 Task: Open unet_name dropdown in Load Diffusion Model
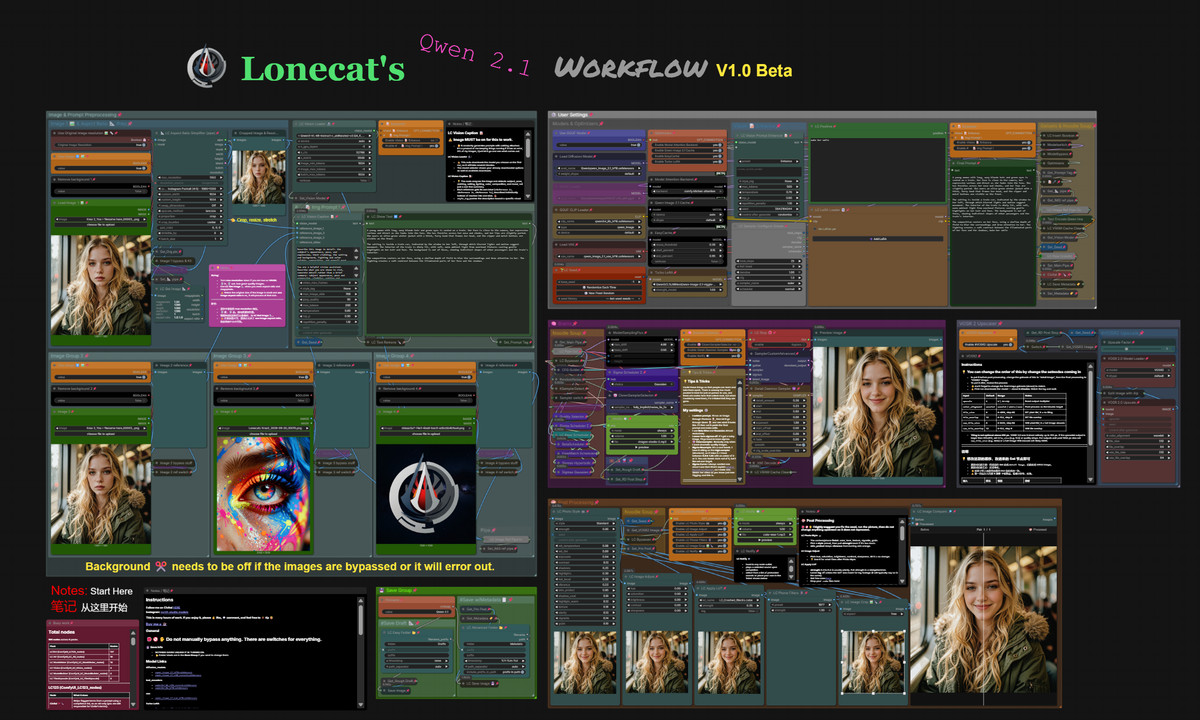(x=598, y=170)
